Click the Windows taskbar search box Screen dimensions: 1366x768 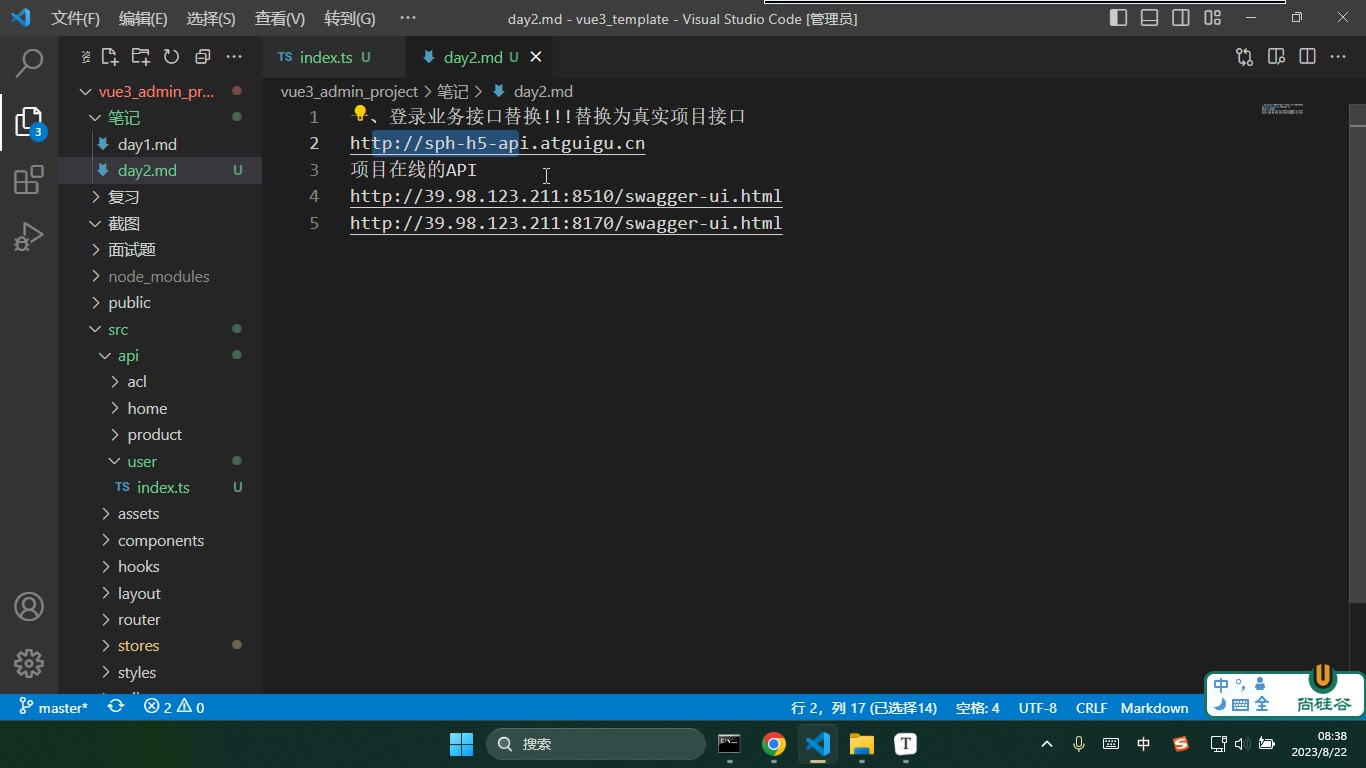[596, 744]
